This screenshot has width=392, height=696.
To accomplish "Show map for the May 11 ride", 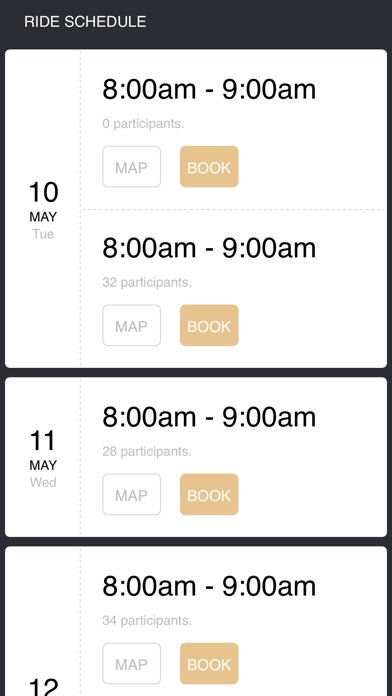I will pyautogui.click(x=131, y=494).
